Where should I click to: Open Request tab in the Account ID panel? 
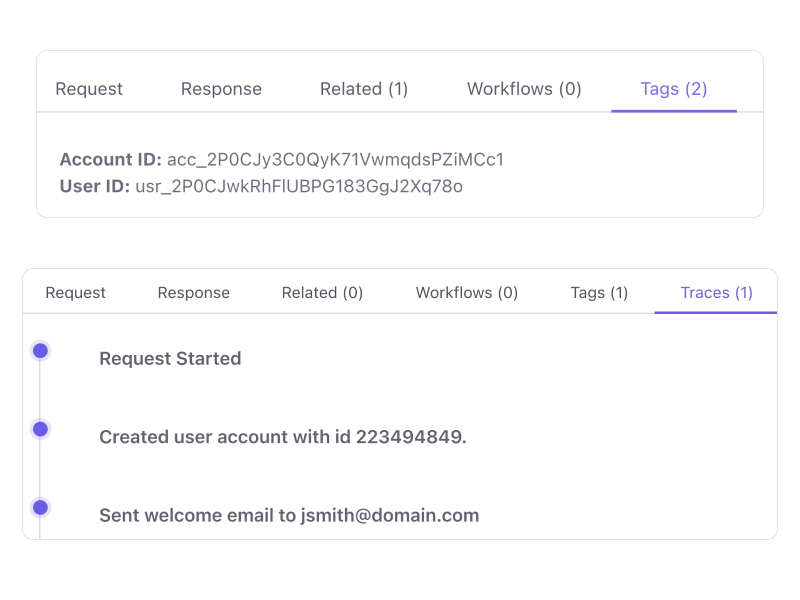pos(89,89)
